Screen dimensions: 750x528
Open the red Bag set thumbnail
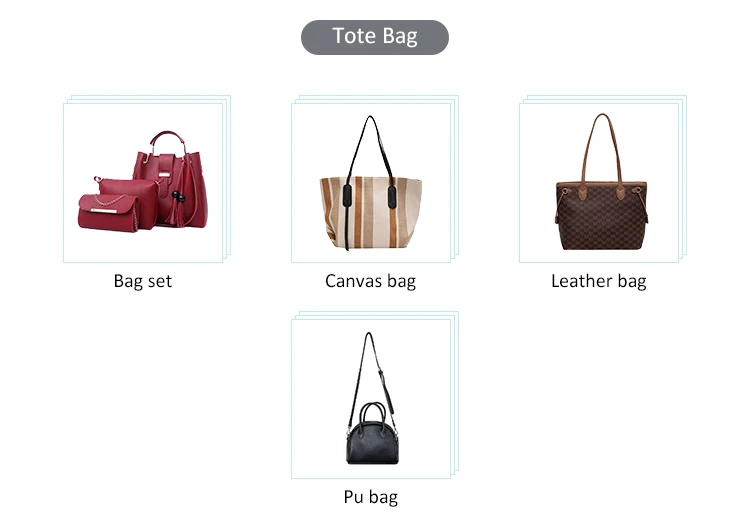(143, 183)
